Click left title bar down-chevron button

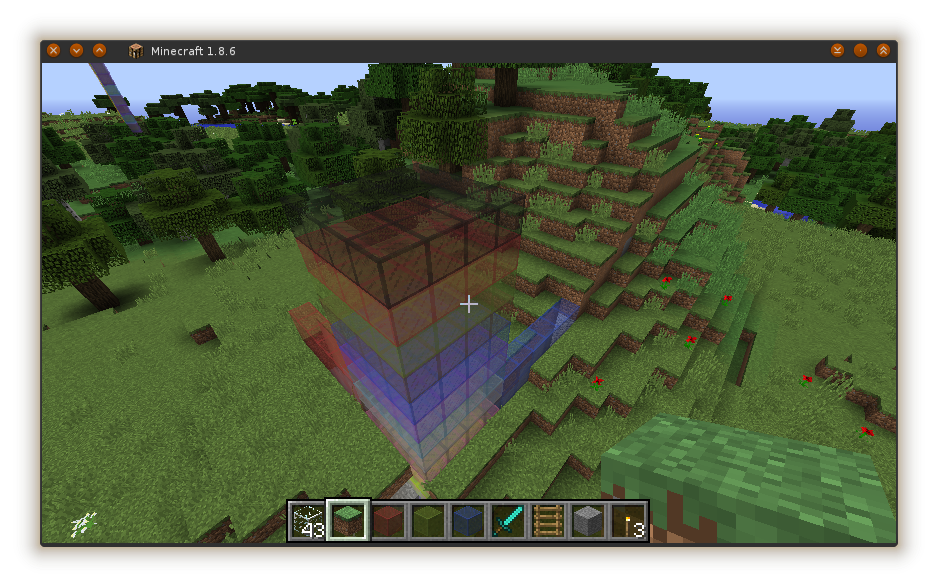tap(76, 50)
